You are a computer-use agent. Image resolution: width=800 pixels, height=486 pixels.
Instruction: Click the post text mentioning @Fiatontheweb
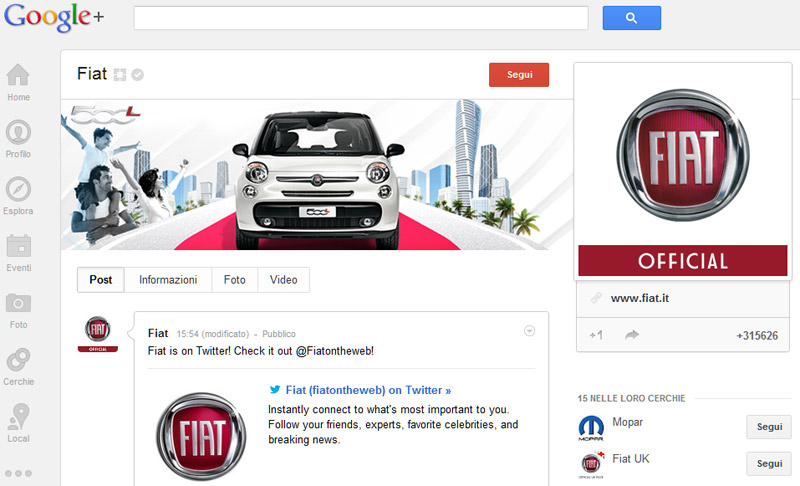(261, 351)
